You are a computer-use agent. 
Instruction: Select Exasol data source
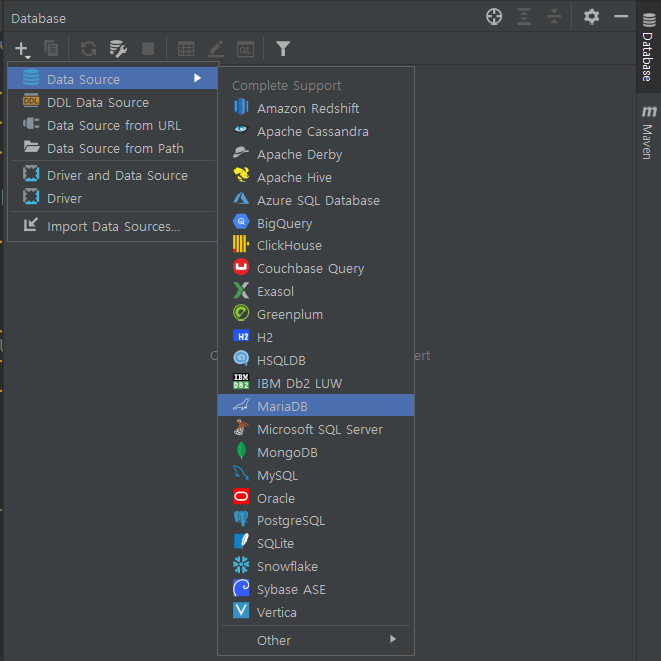[316, 291]
